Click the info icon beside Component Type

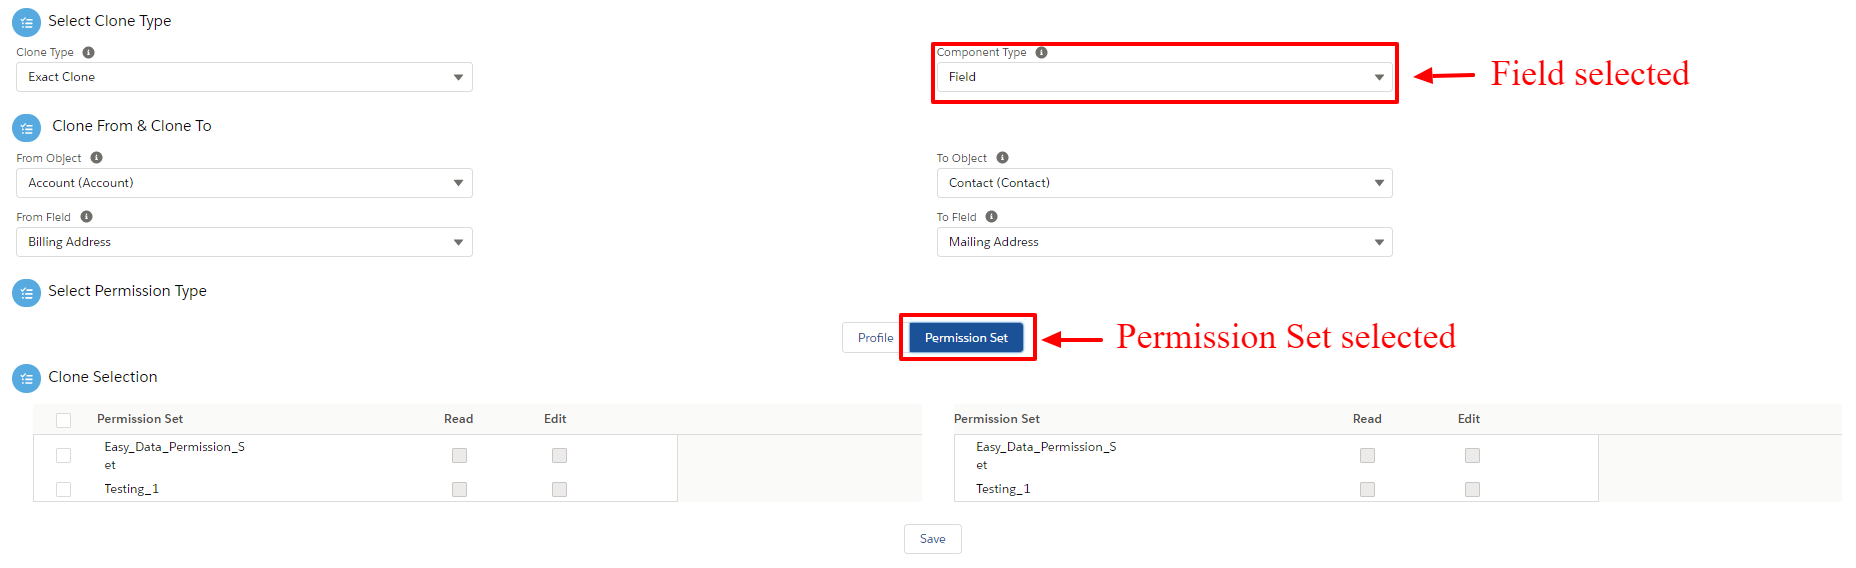[1041, 52]
